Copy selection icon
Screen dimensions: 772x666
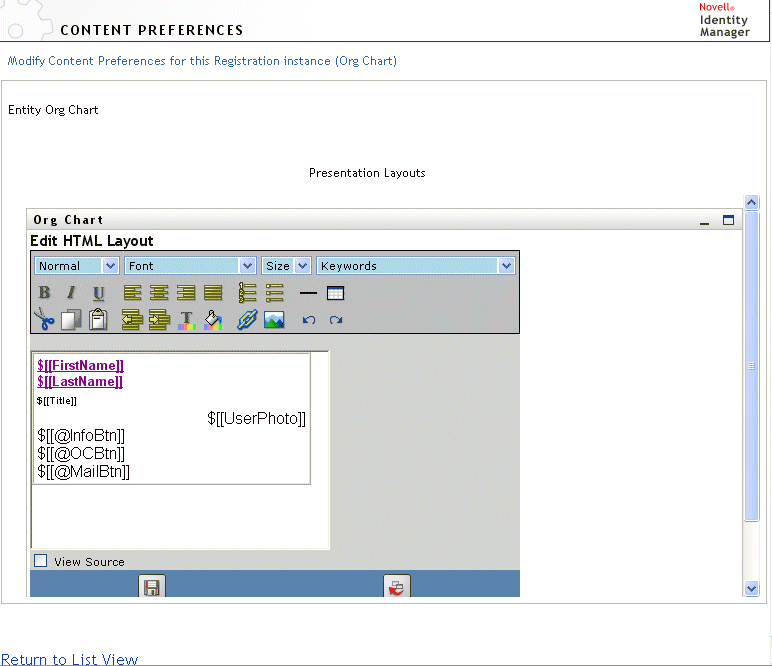[x=71, y=319]
